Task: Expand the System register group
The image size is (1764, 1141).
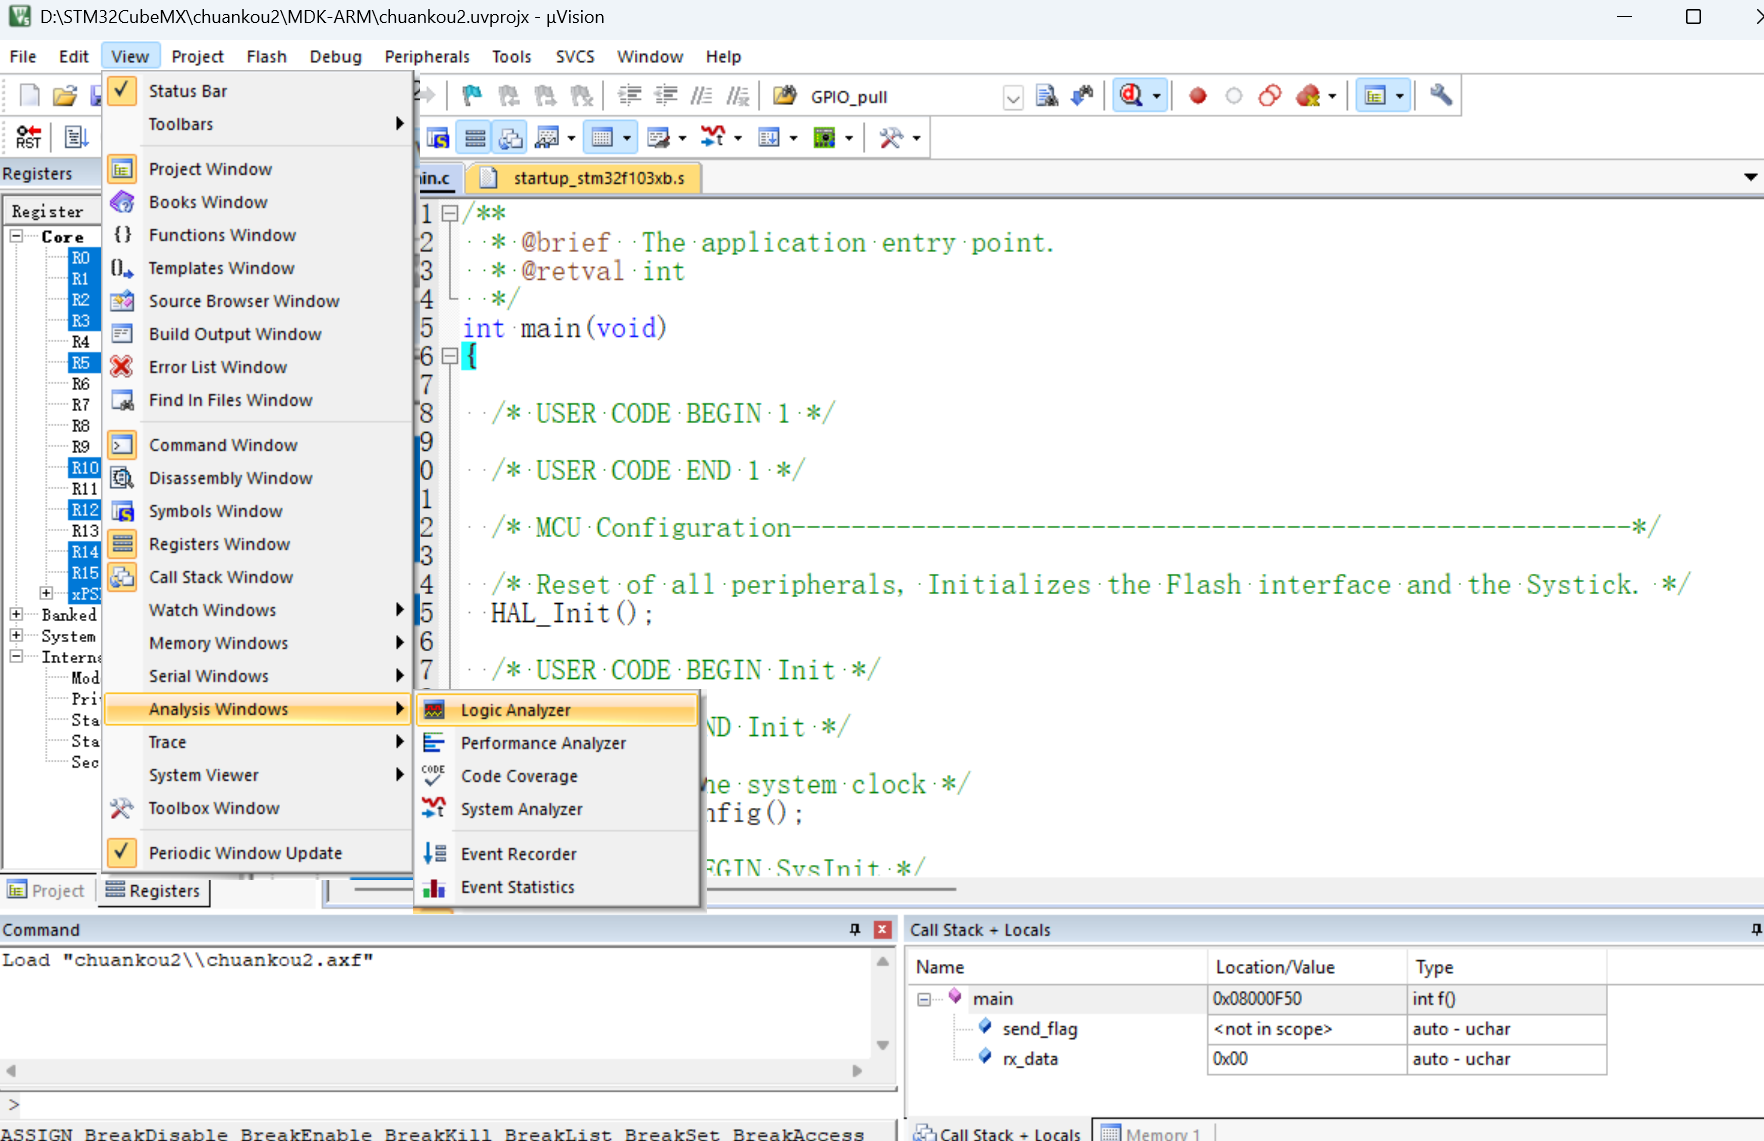Action: tap(17, 635)
